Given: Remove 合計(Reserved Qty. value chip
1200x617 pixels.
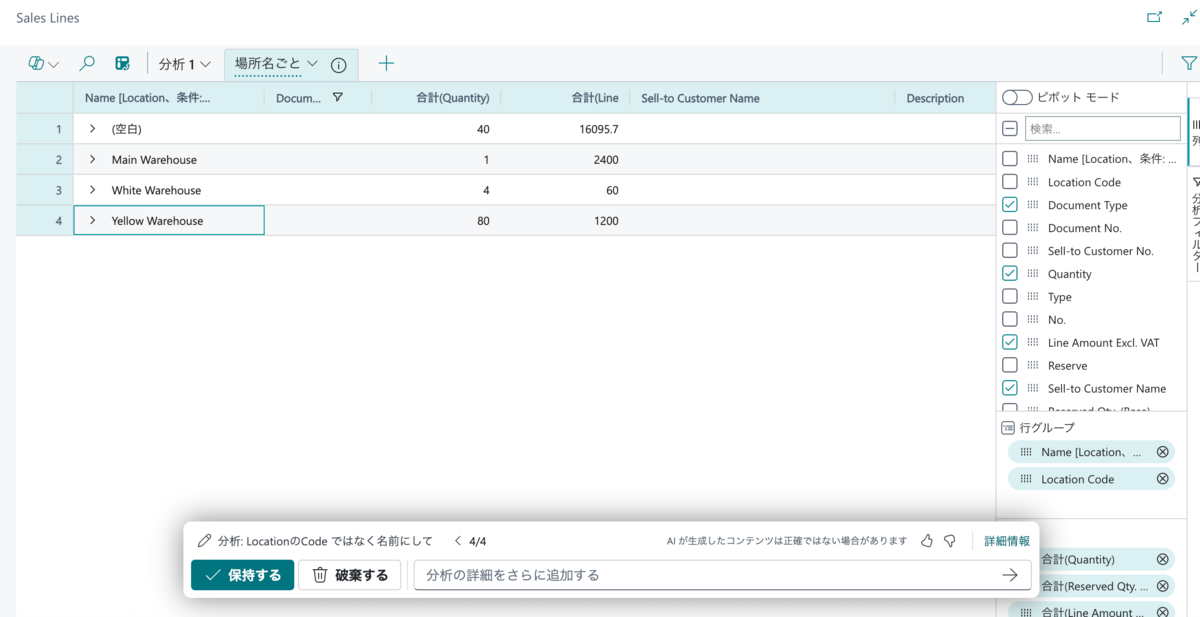Looking at the screenshot, I should point(1162,587).
